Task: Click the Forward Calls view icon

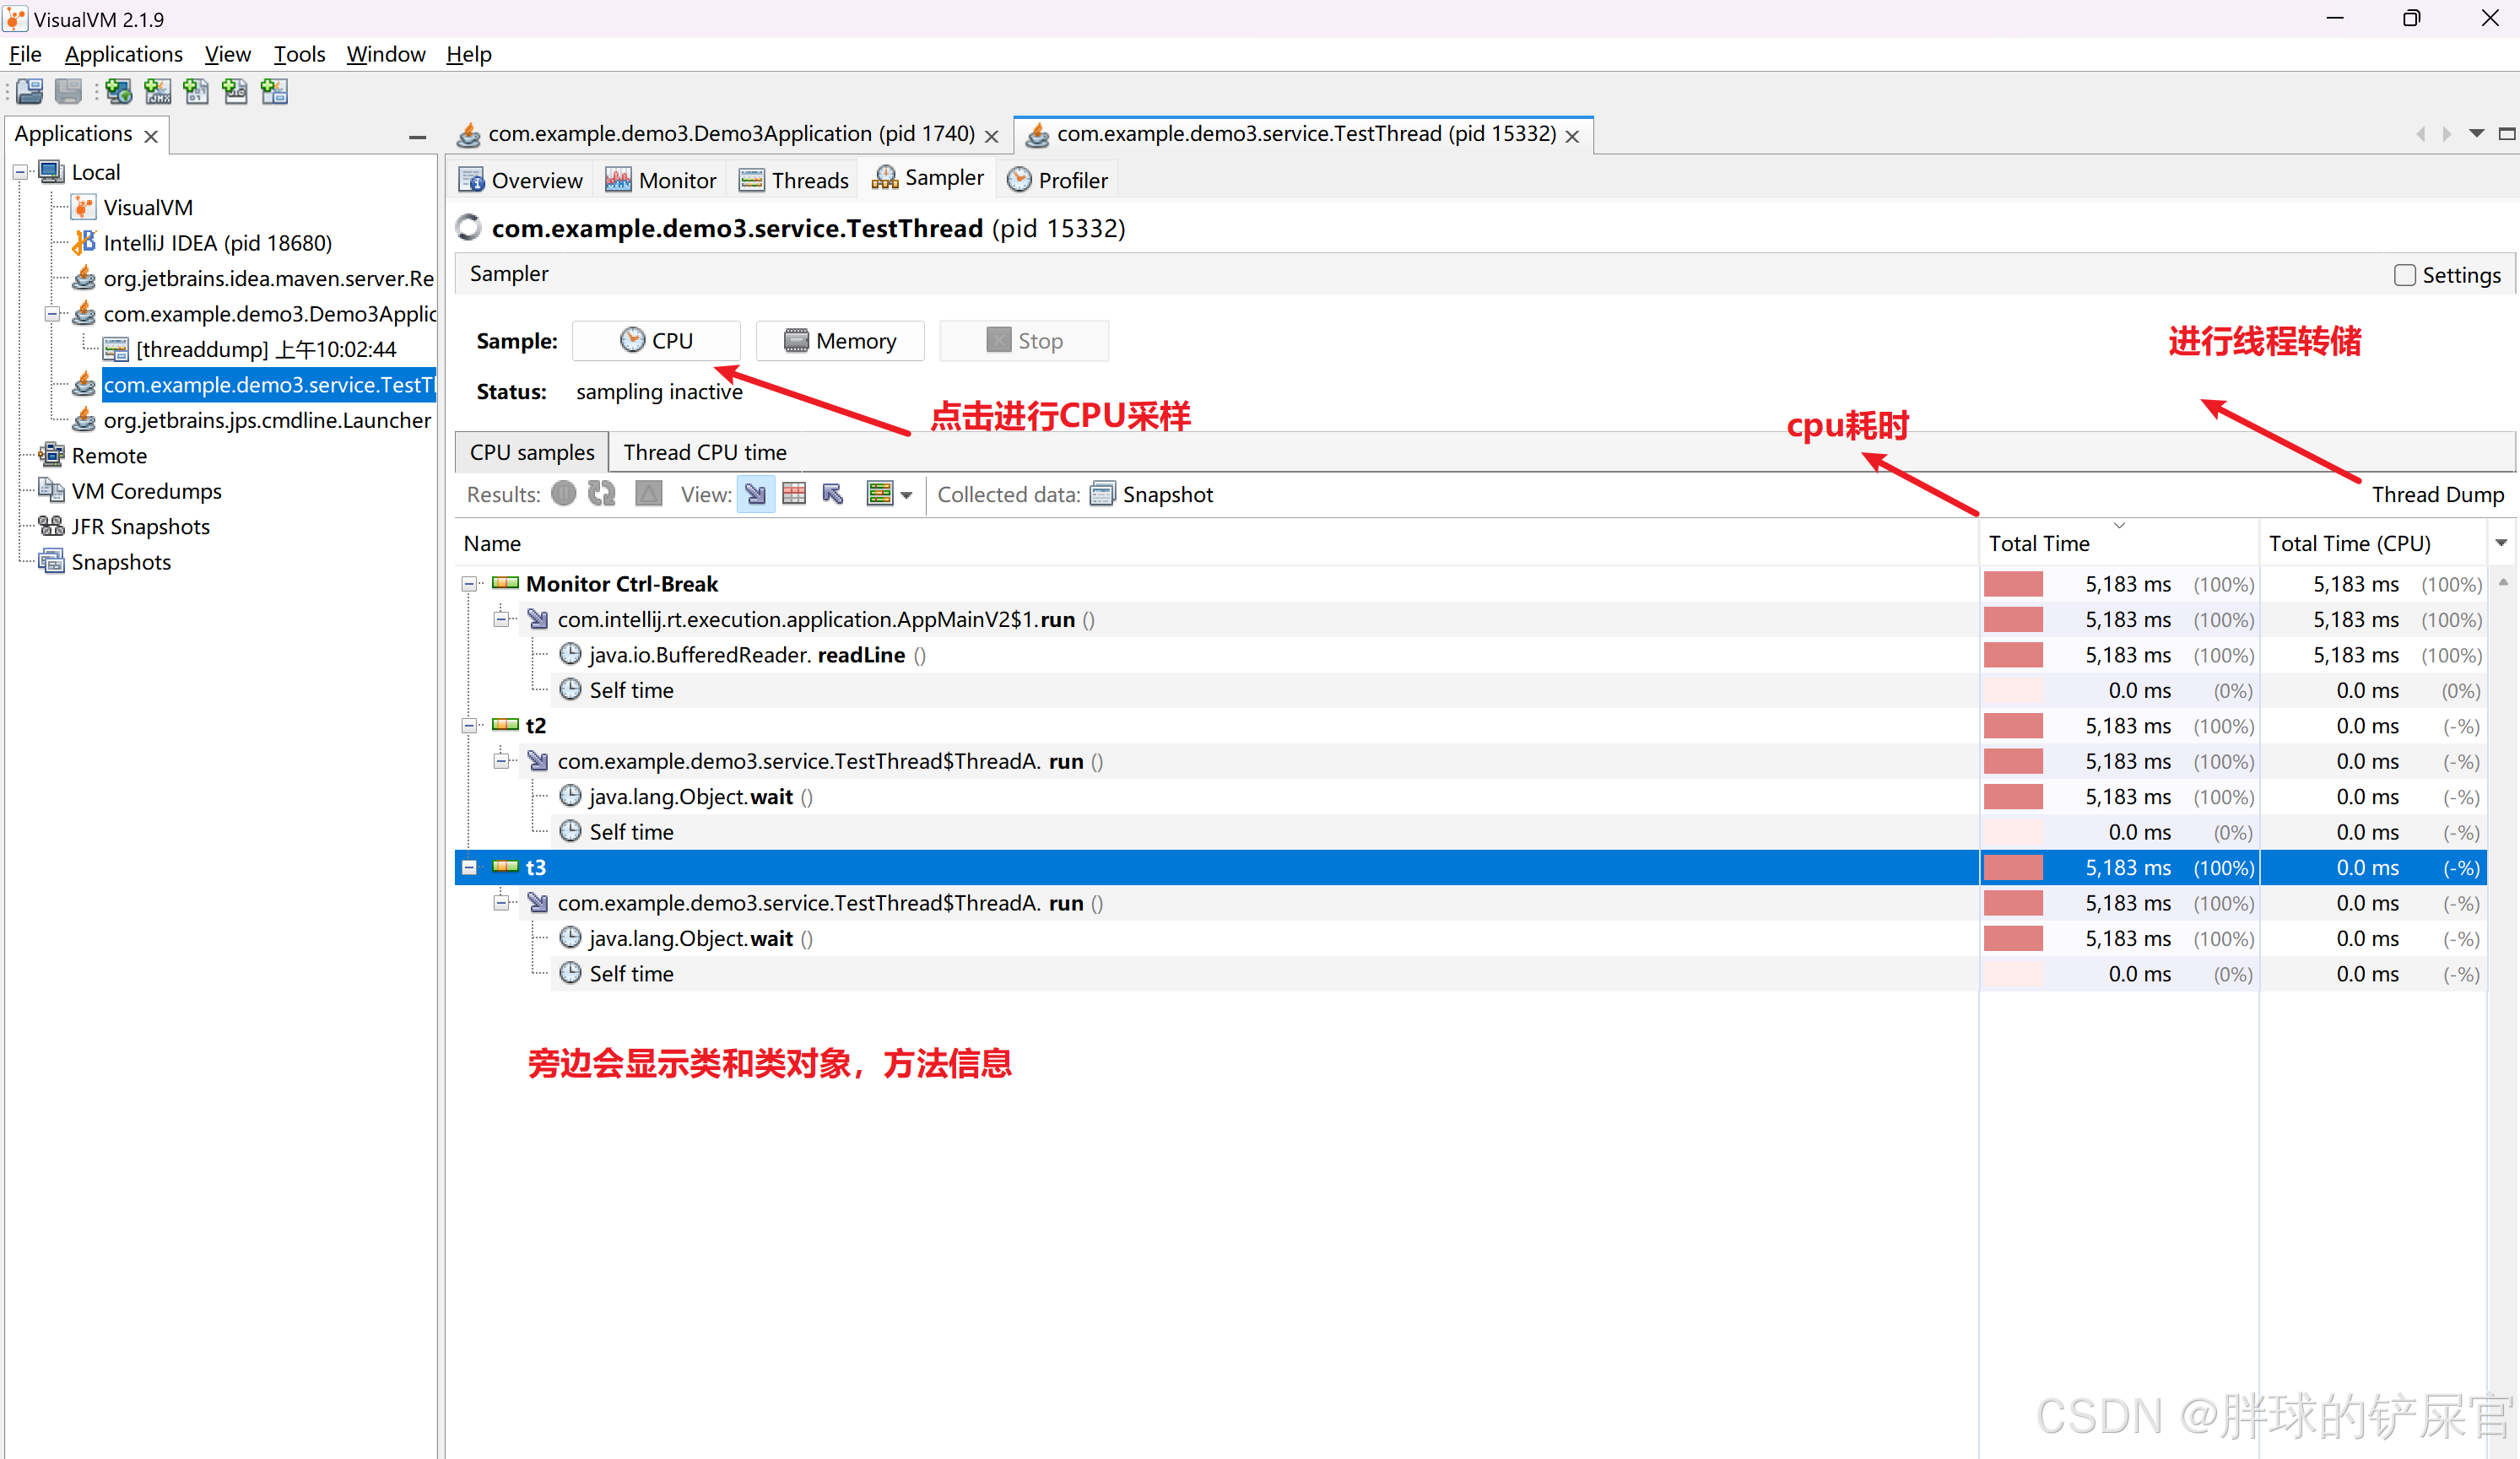Action: [756, 494]
